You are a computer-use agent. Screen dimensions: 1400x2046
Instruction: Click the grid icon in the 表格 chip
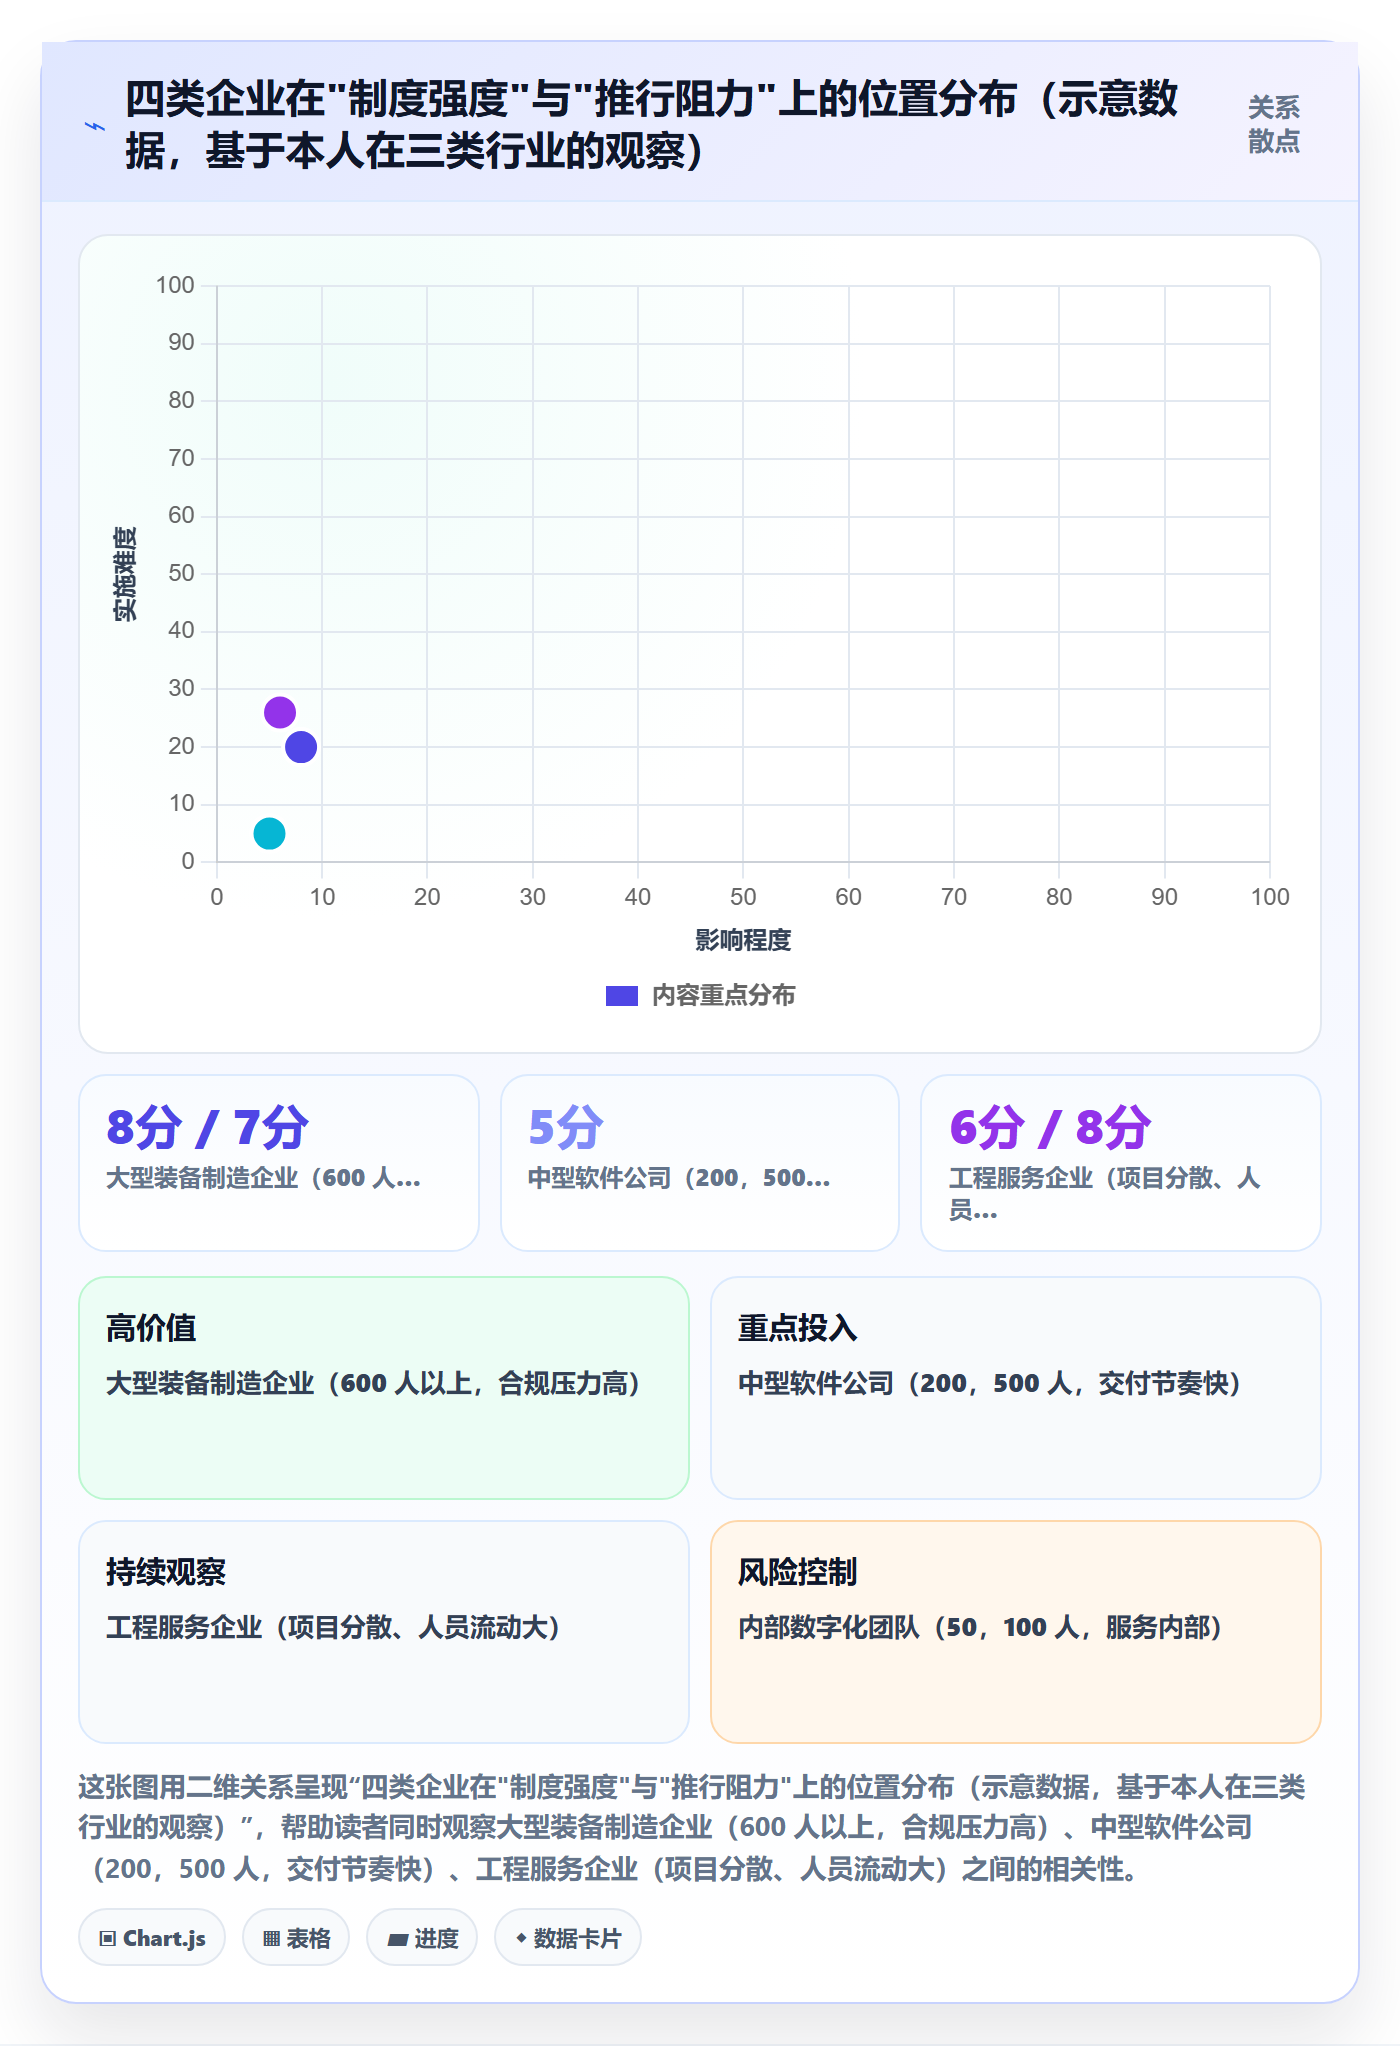(x=271, y=1939)
